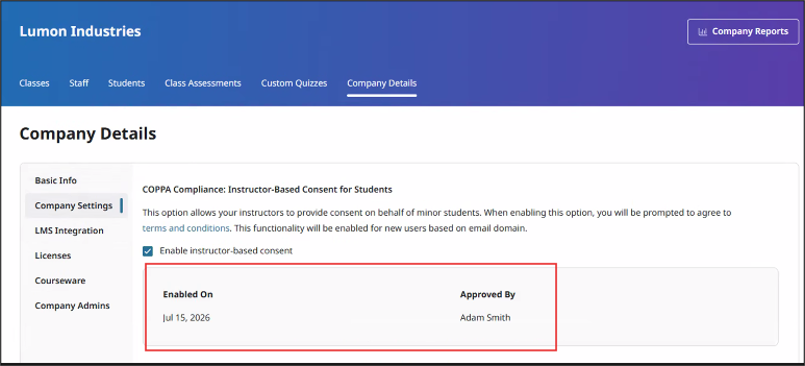Image resolution: width=805 pixels, height=366 pixels.
Task: Click the Lumon Industries title
Action: tap(80, 31)
